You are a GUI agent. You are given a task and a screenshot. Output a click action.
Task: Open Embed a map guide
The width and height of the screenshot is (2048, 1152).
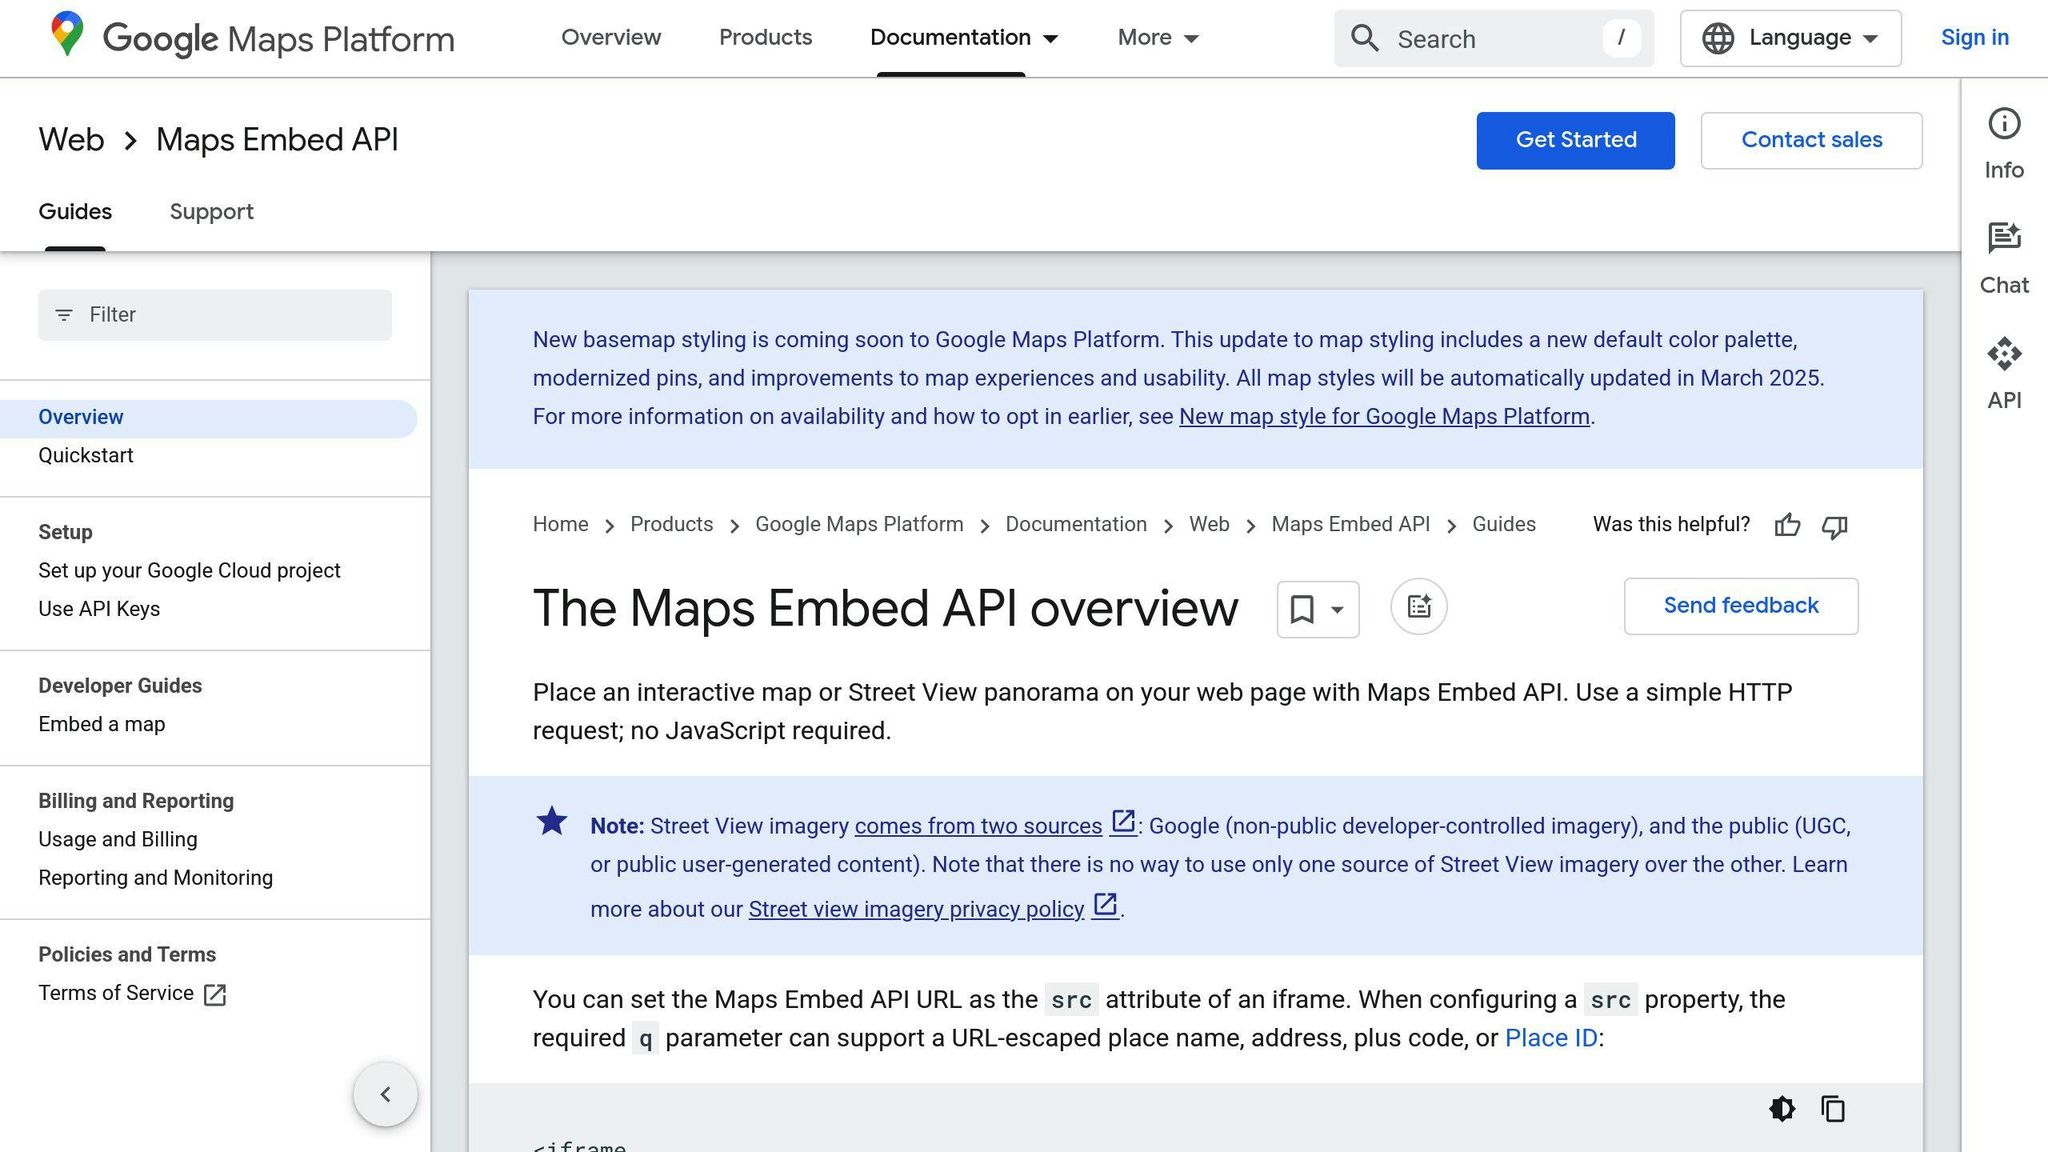(x=102, y=724)
